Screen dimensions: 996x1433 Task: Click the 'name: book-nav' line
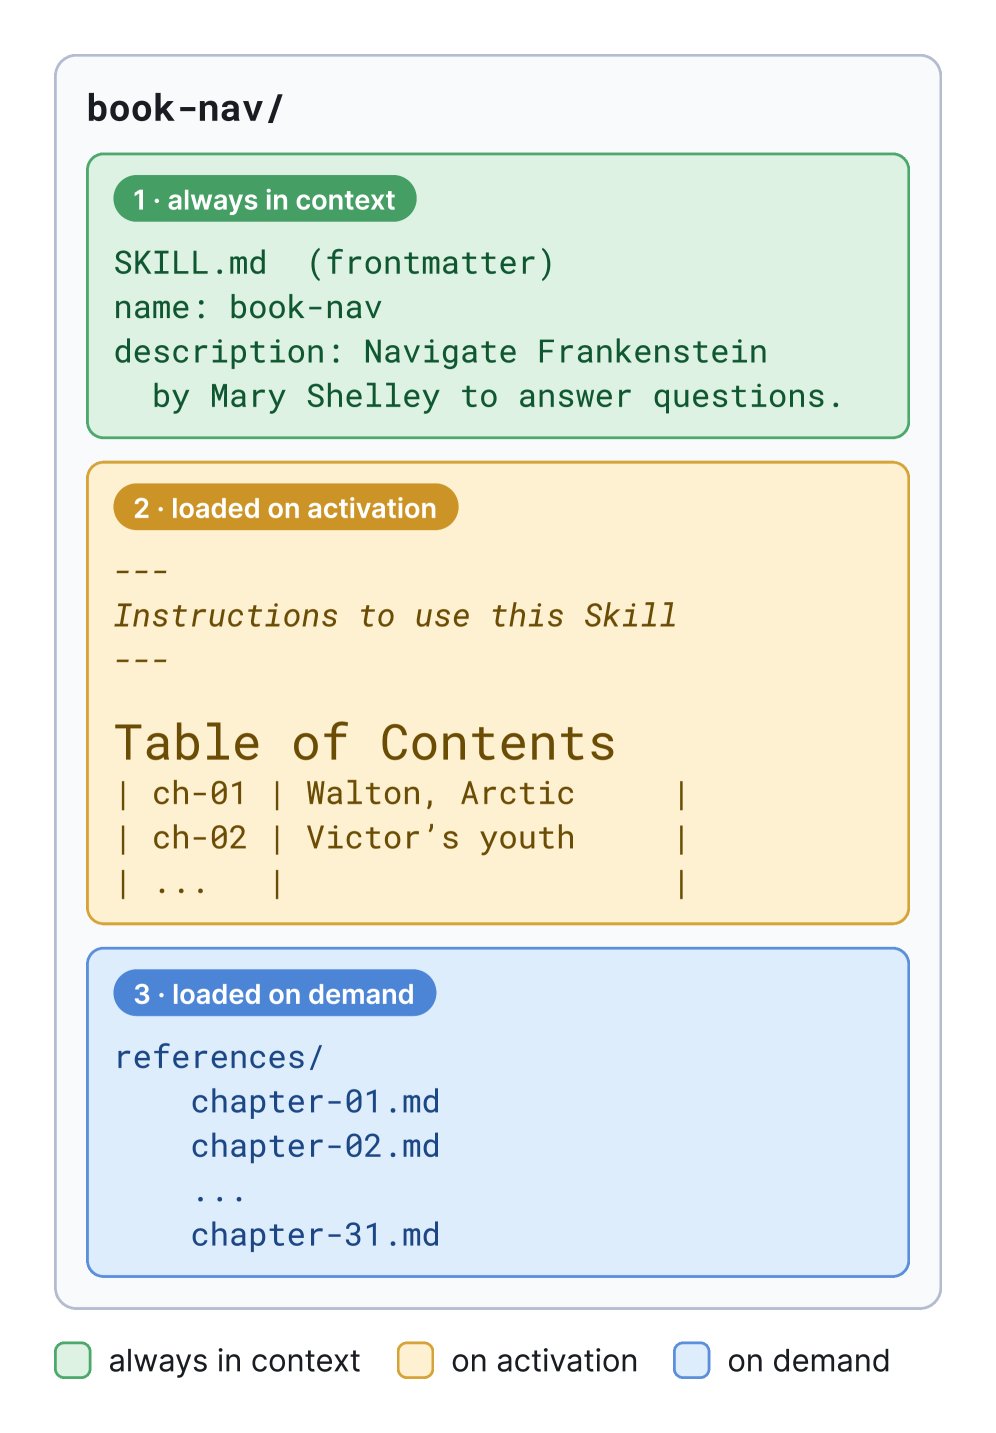(248, 307)
